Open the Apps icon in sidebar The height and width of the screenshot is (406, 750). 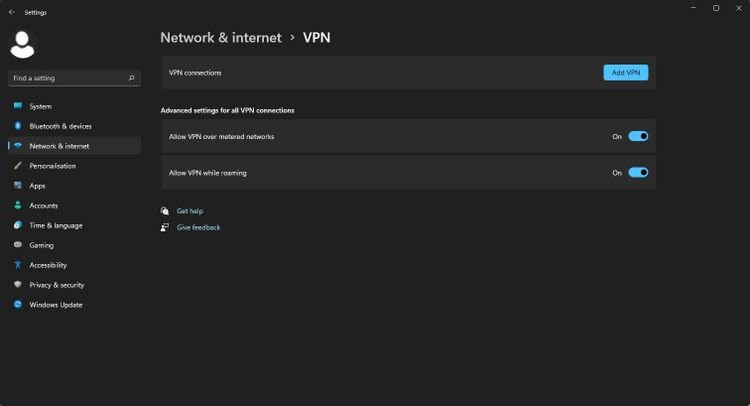18,186
